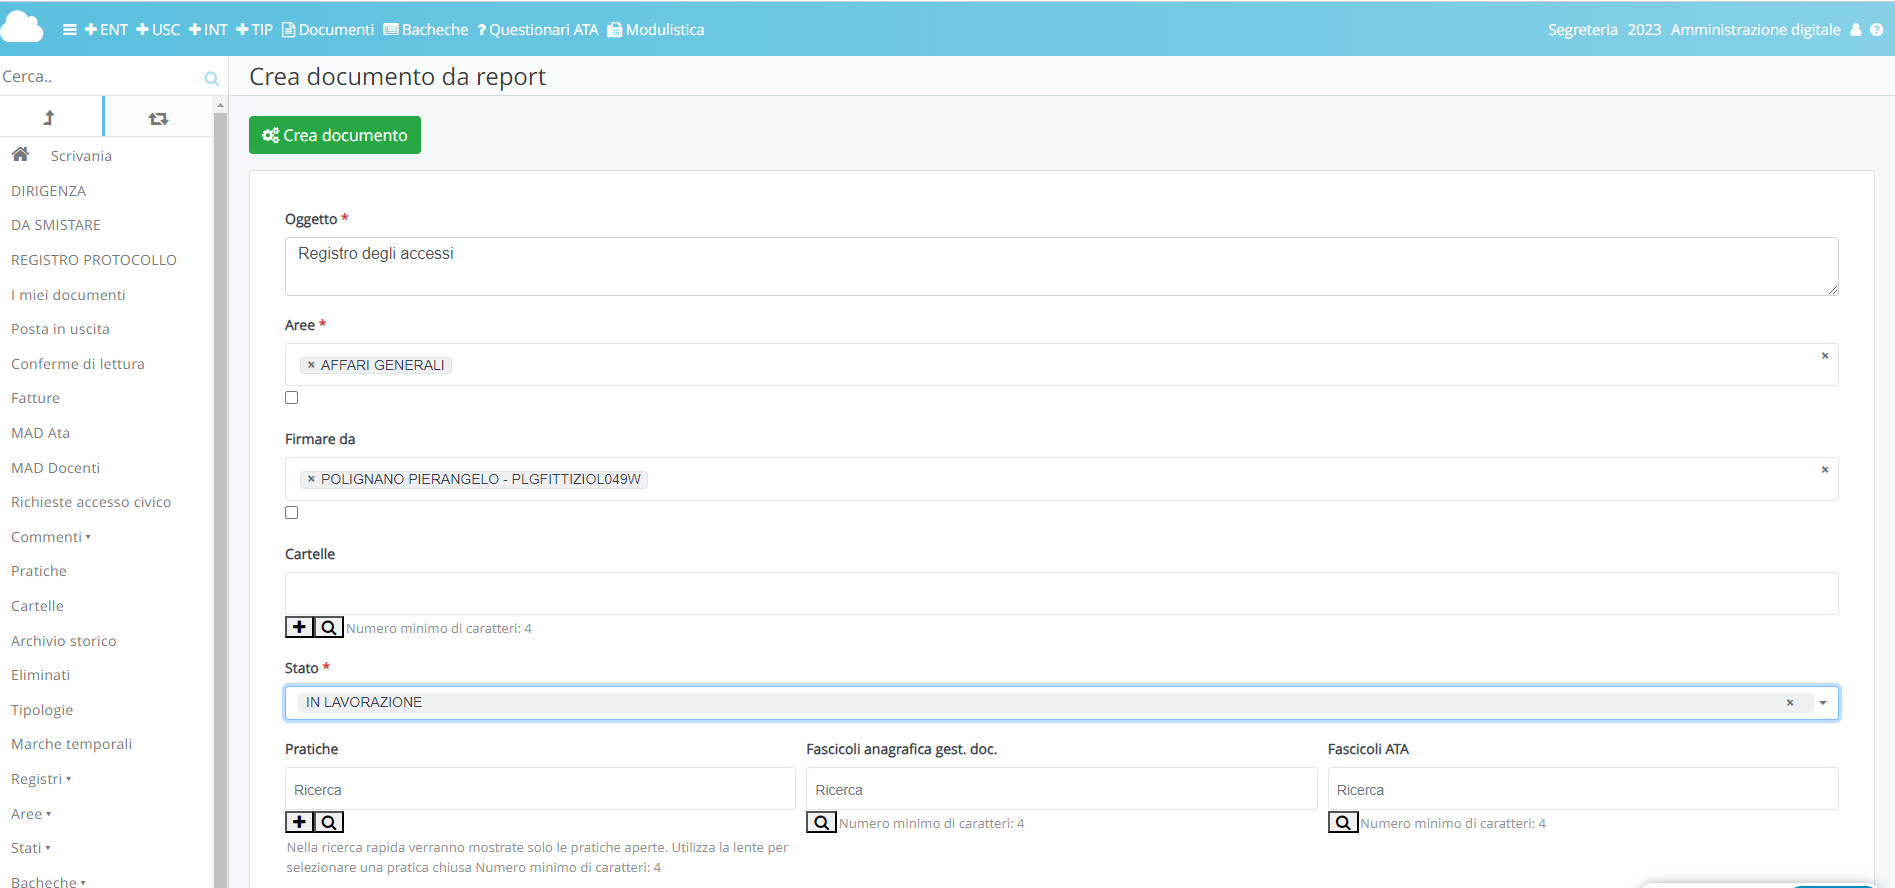Click the upward arrow sidebar tab icon
The width and height of the screenshot is (1895, 888).
click(49, 118)
